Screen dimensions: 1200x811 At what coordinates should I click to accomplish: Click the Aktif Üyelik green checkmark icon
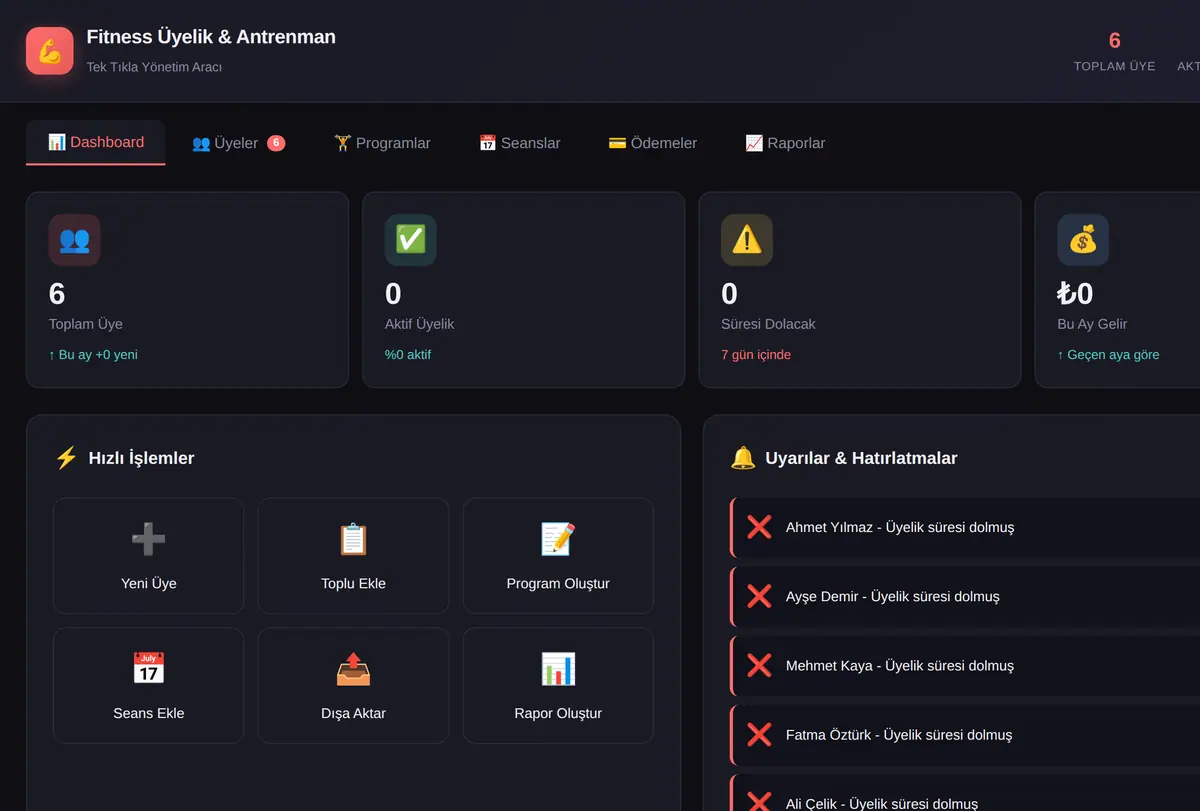pos(411,240)
